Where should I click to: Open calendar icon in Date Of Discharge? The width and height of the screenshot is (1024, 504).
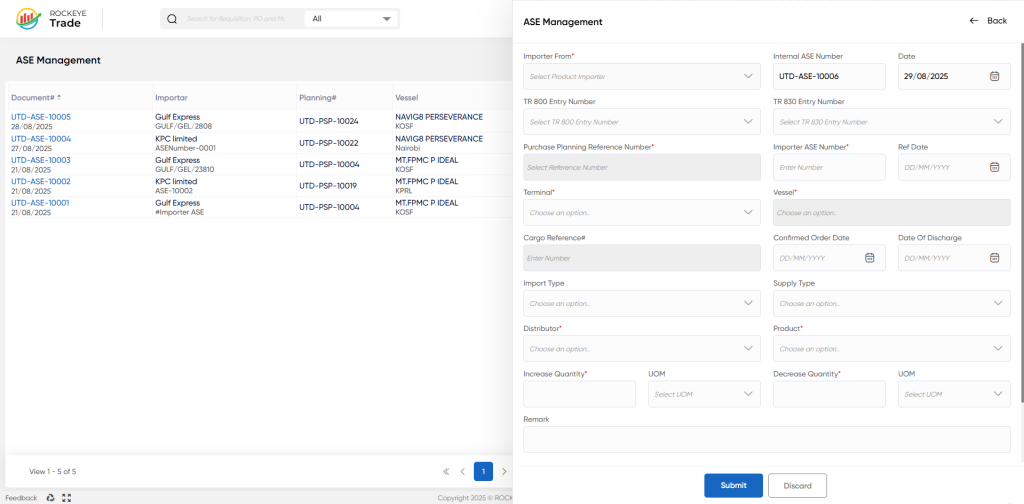point(994,258)
